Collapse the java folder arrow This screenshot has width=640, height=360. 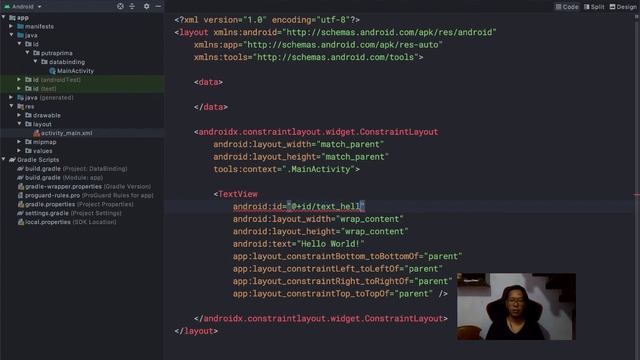tap(11, 35)
